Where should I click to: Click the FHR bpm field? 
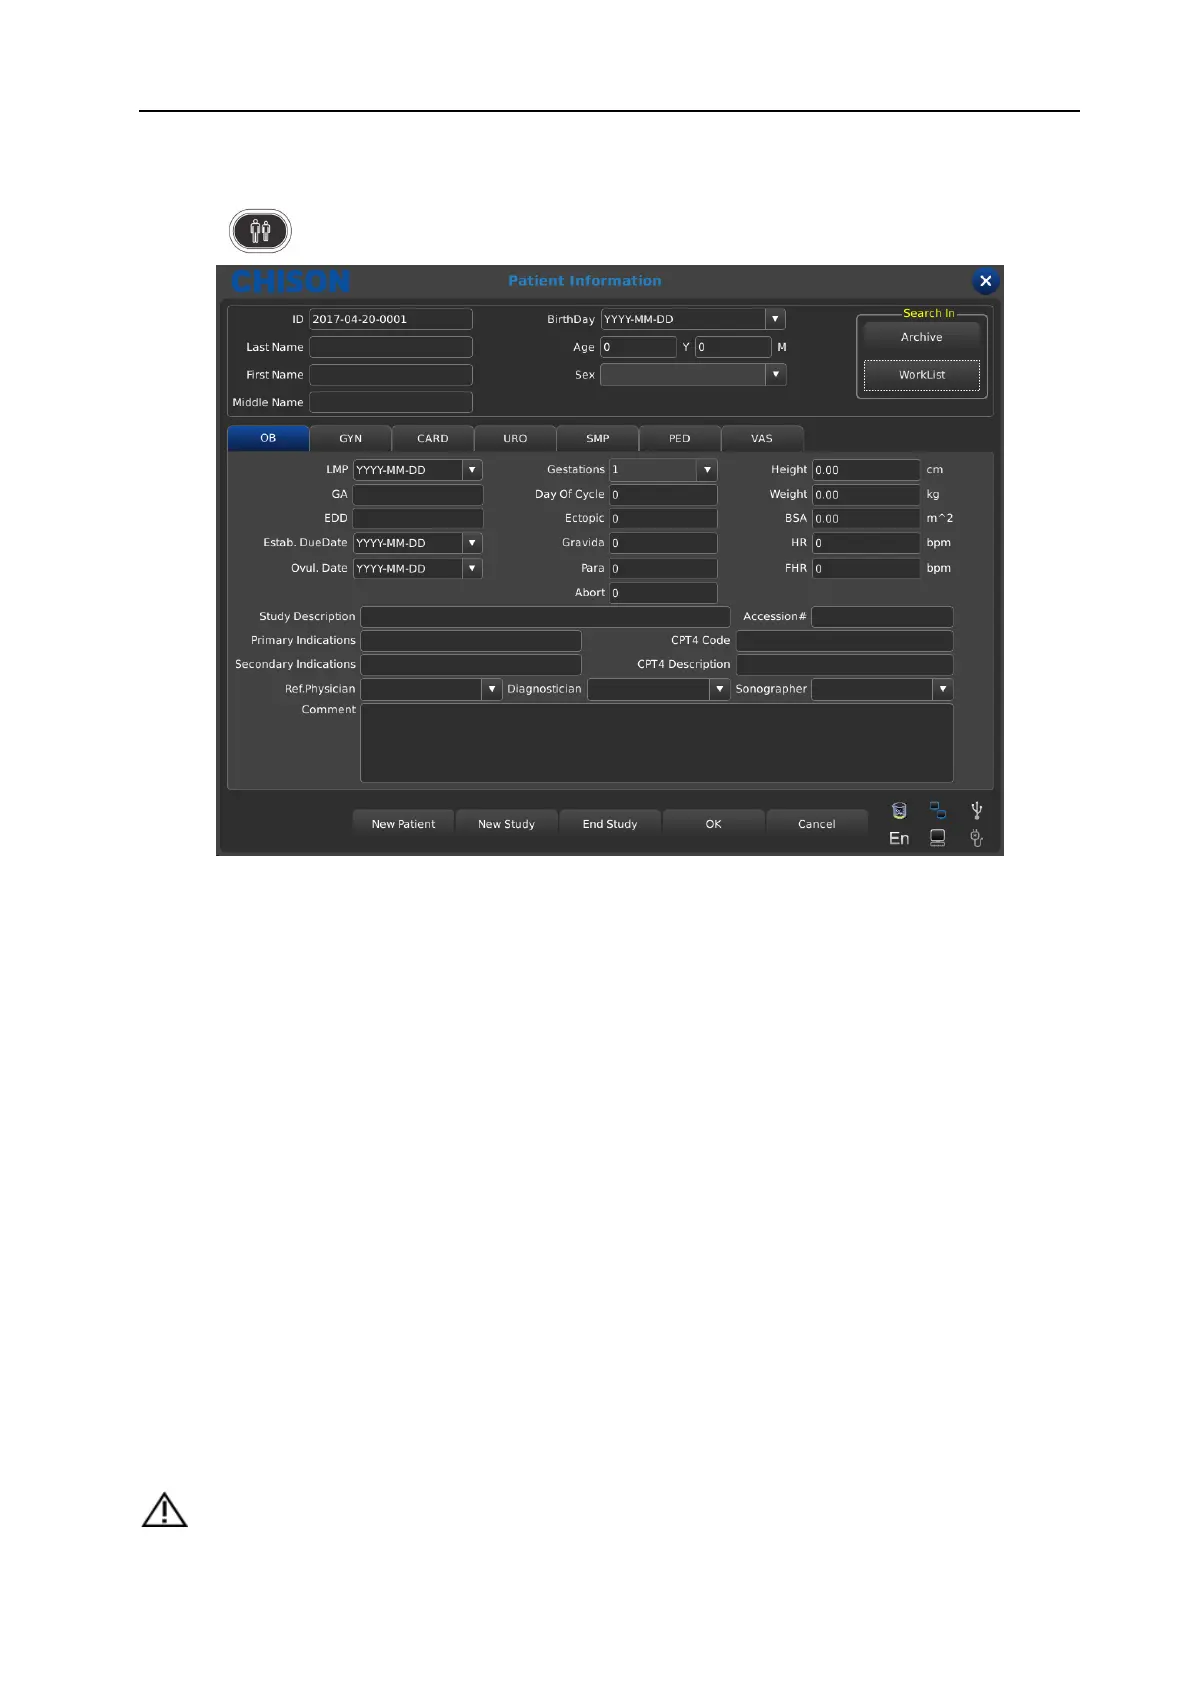pyautogui.click(x=866, y=568)
